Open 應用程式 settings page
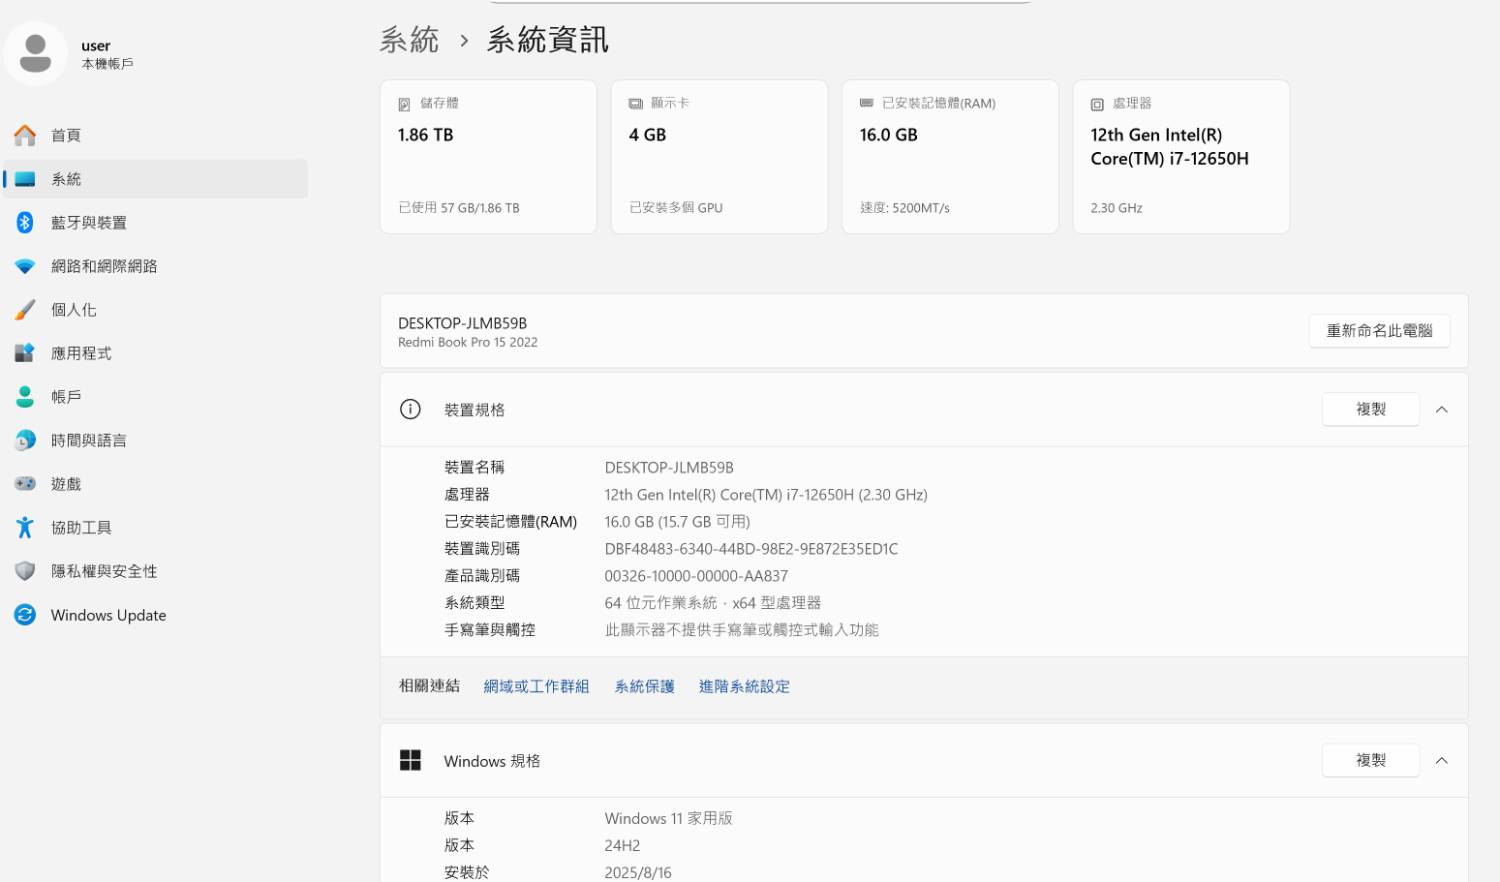This screenshot has height=882, width=1500. pyautogui.click(x=156, y=353)
